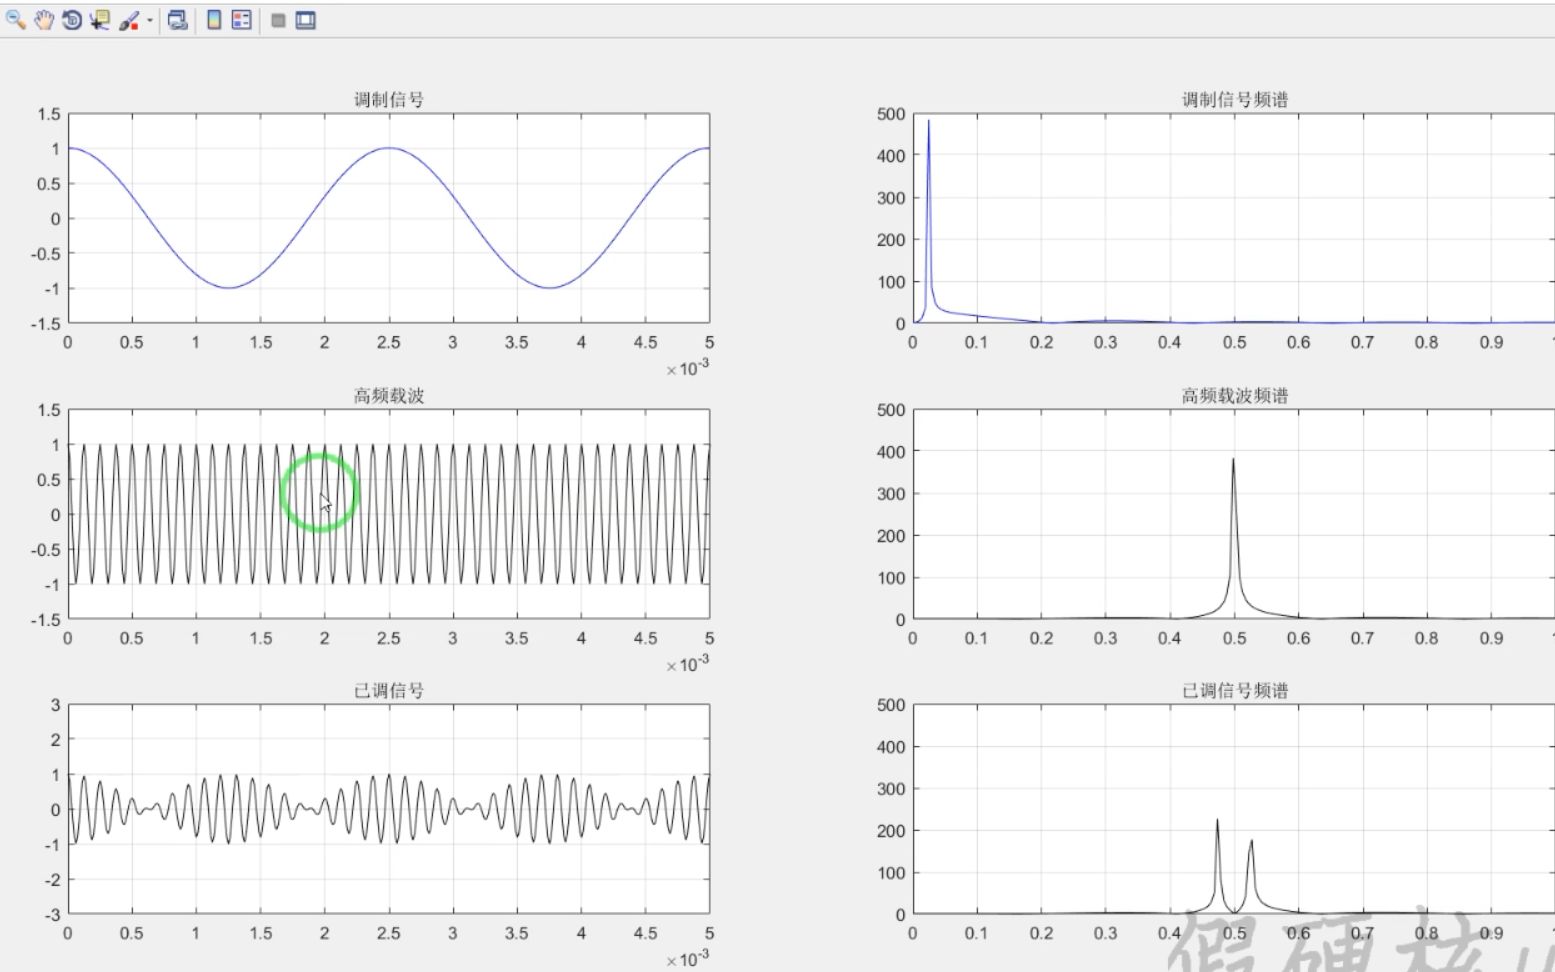This screenshot has width=1555, height=972.
Task: Insert a Colorbar from the toolbar
Action: pos(214,20)
